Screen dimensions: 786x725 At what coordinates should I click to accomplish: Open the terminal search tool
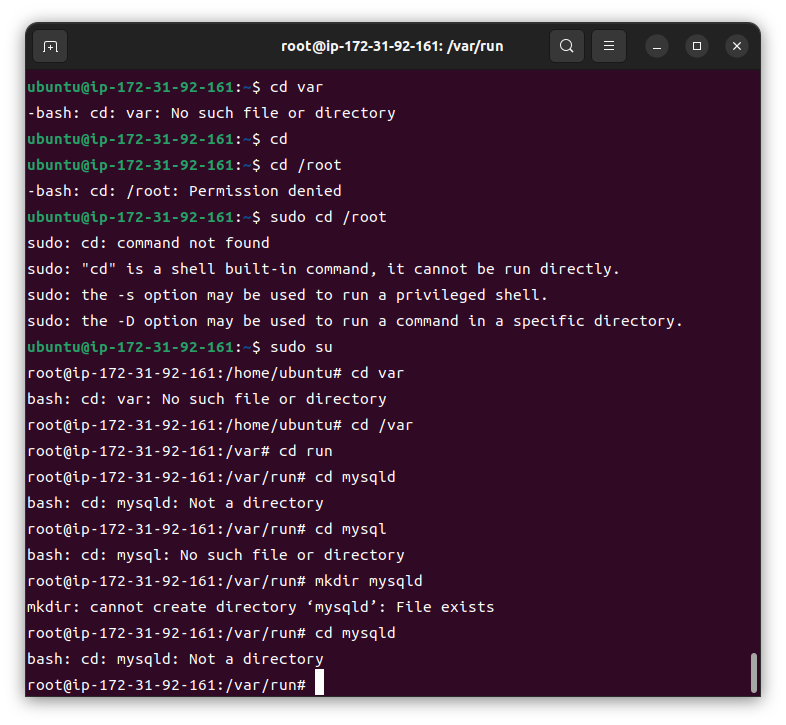point(566,46)
